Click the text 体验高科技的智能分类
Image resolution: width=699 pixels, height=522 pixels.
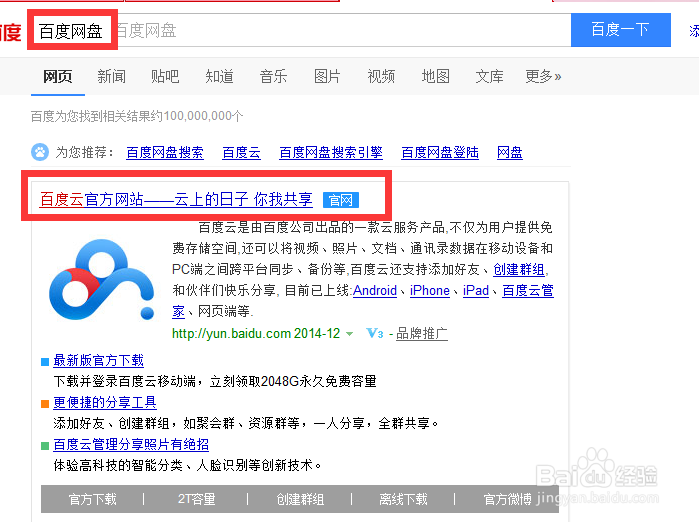click(x=118, y=465)
